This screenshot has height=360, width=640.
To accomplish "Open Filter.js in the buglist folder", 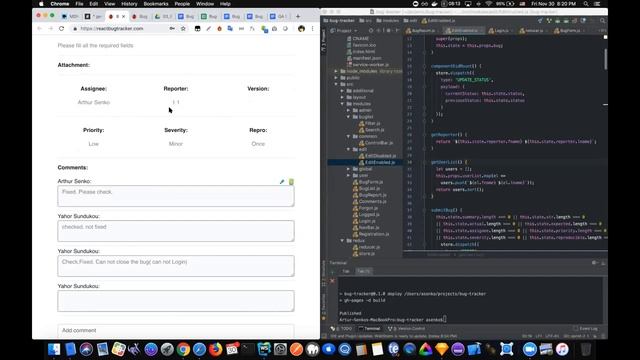I will click(369, 123).
